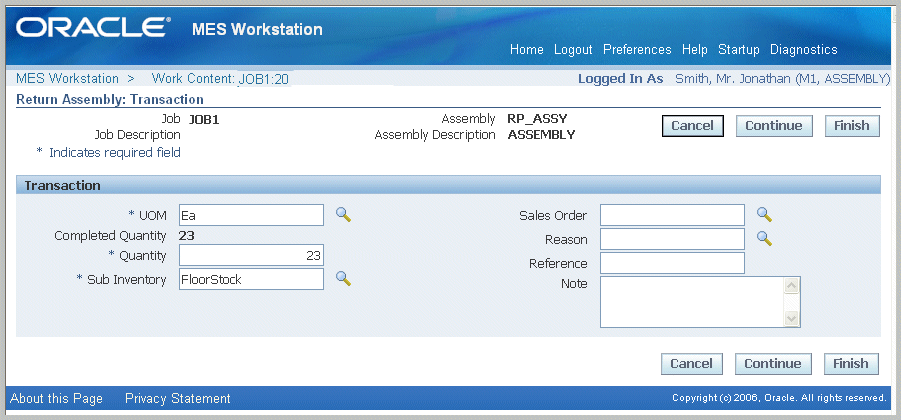
Task: Open Diagnostics in the top navigation
Action: click(803, 49)
